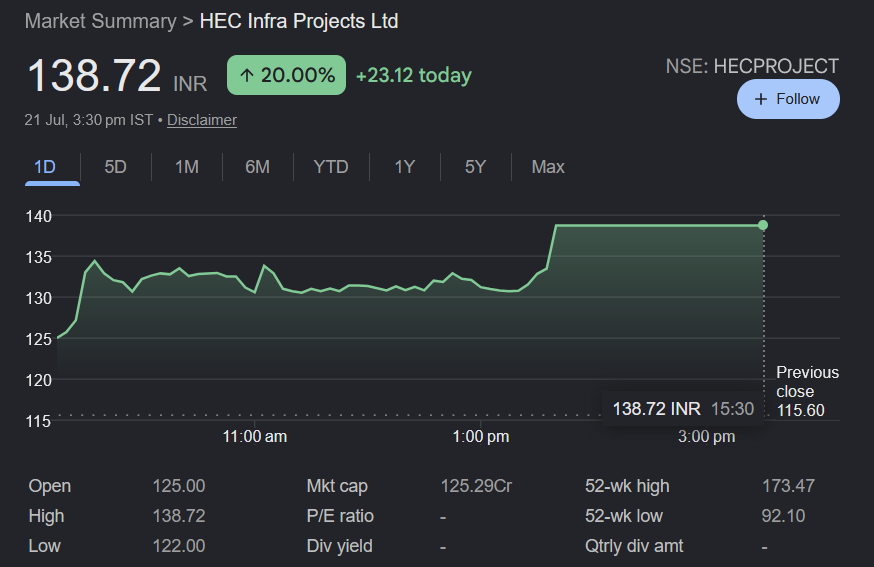The width and height of the screenshot is (874, 567).
Task: Click the High value 138.72 in stats
Action: pos(179,516)
